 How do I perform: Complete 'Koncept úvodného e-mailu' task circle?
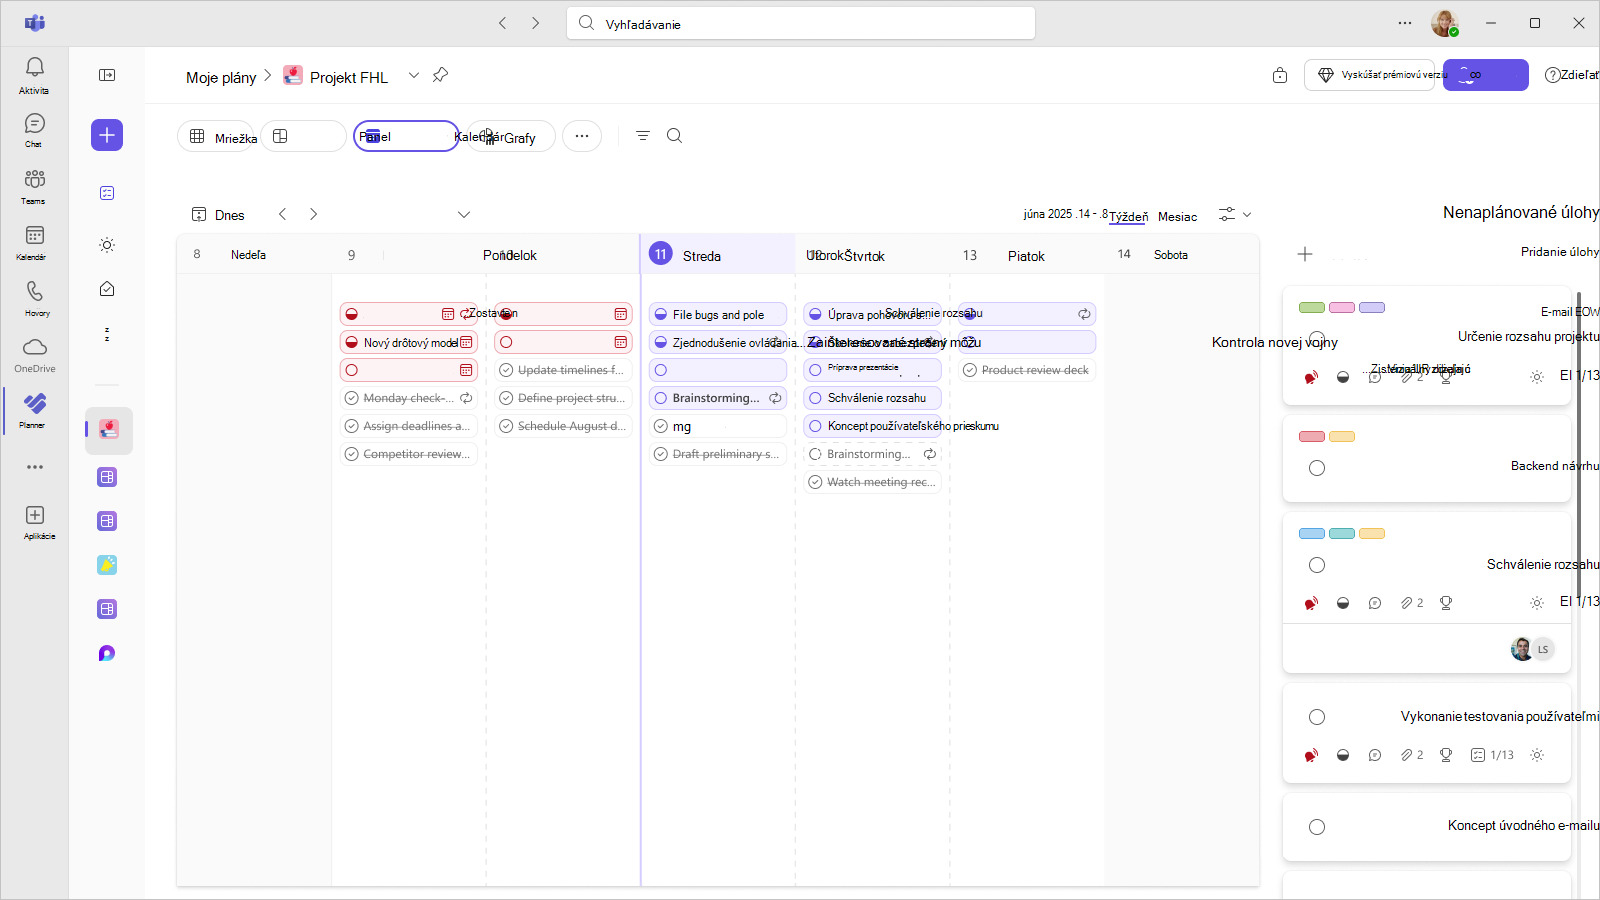click(1317, 827)
